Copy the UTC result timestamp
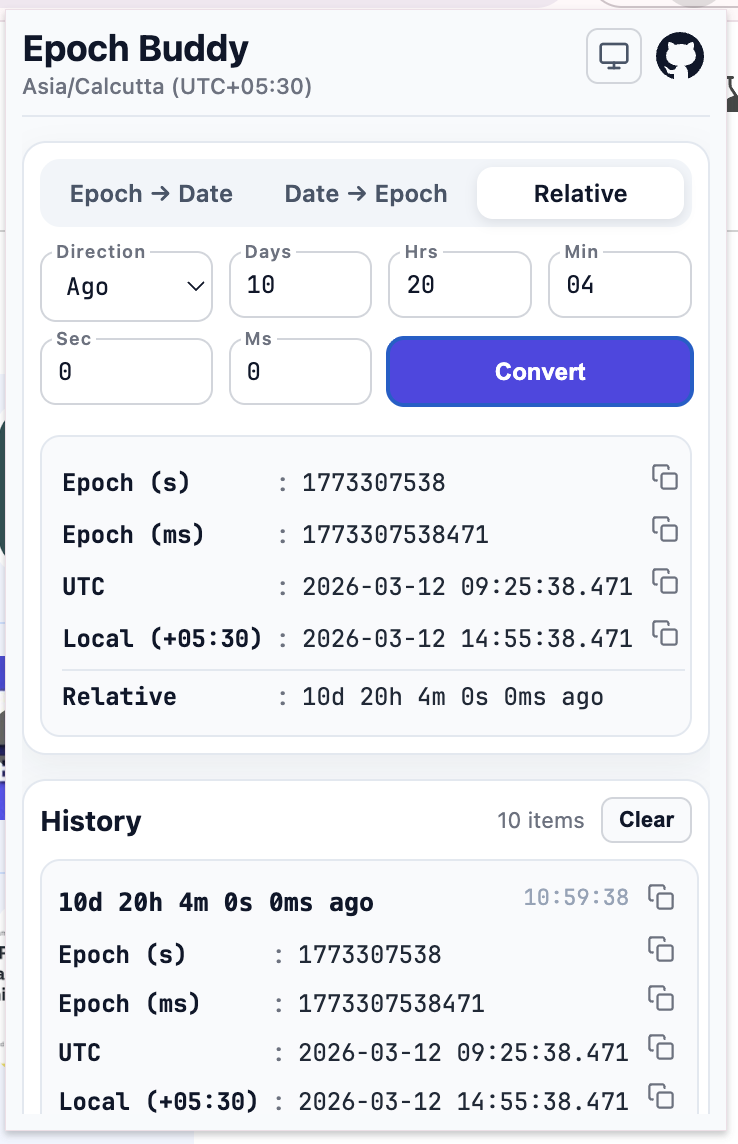The width and height of the screenshot is (738, 1144). point(665,581)
